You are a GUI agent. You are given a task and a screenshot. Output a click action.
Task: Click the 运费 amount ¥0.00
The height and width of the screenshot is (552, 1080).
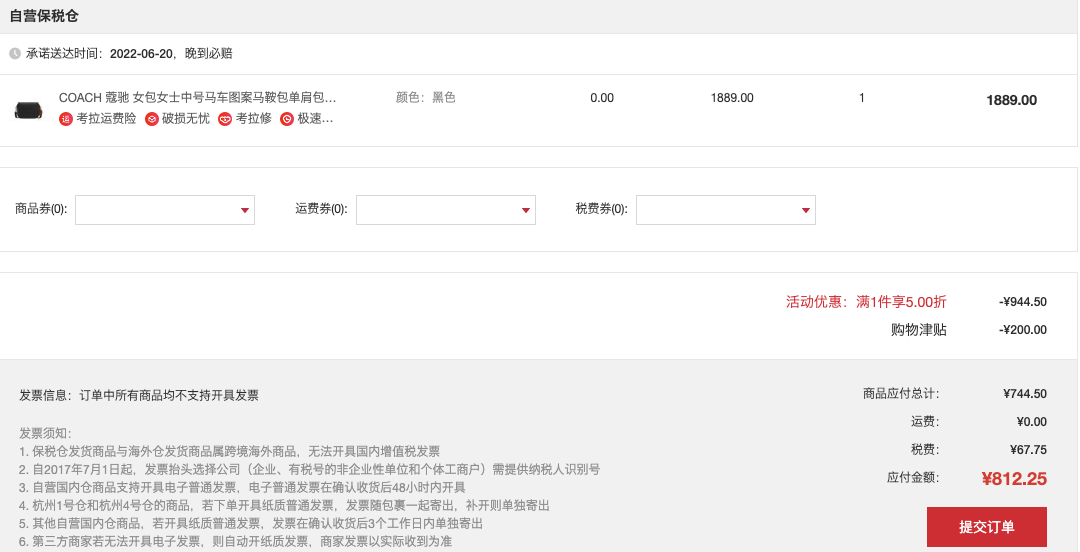point(1032,422)
